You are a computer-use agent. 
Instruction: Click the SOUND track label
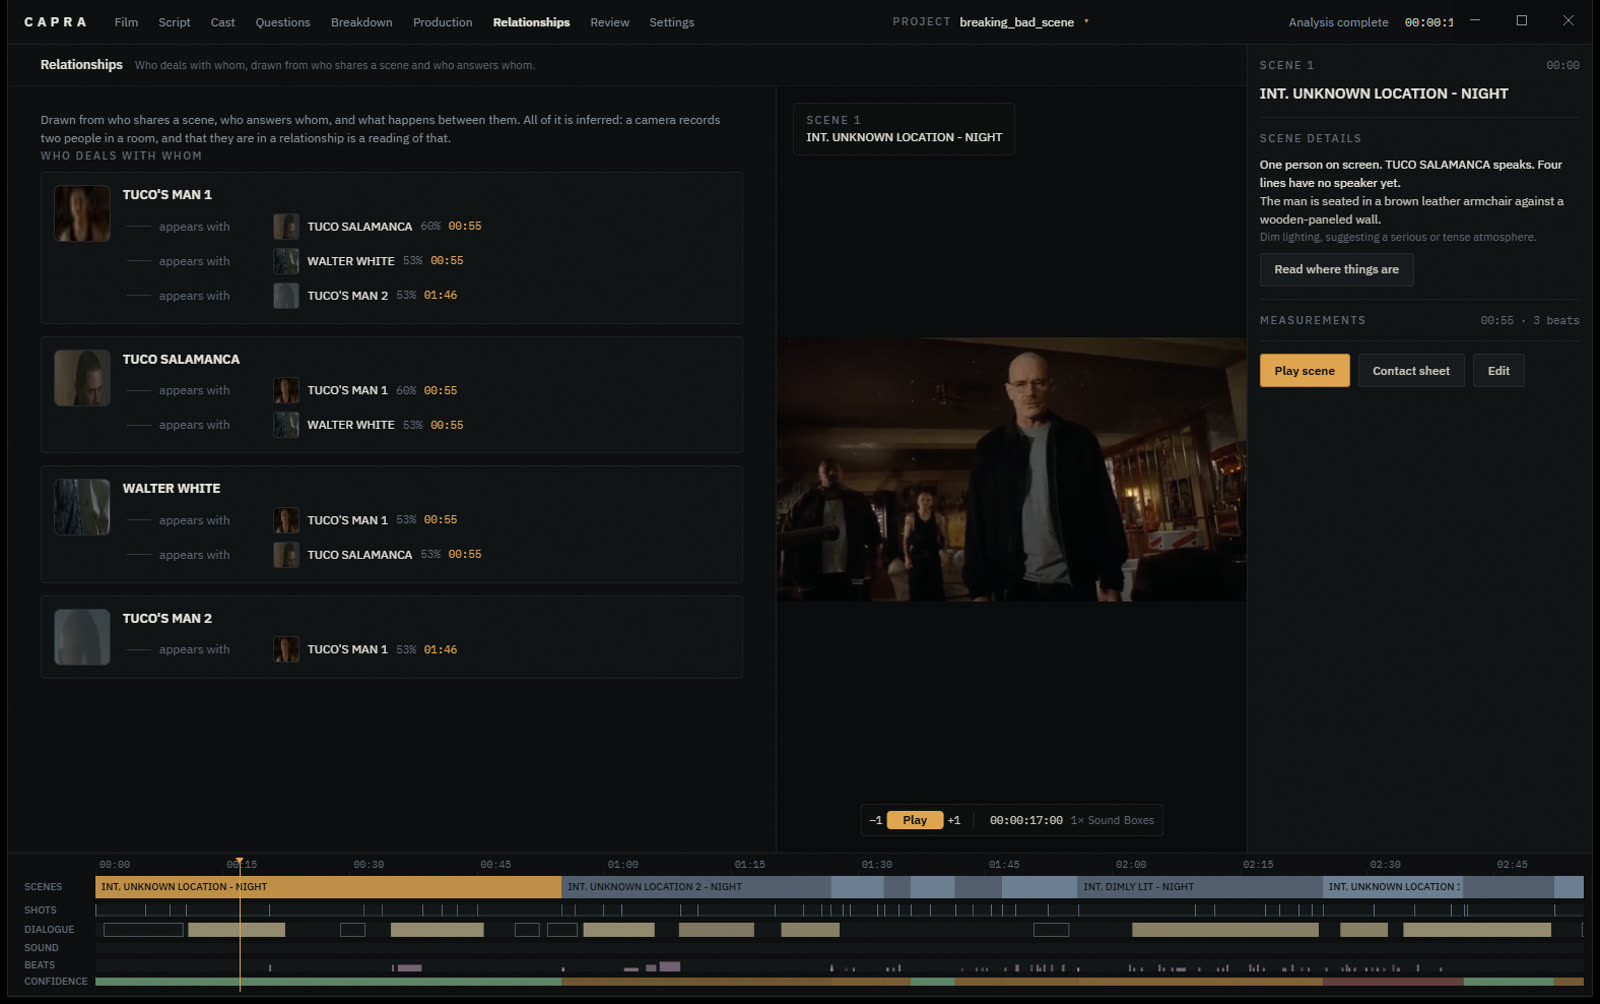point(41,948)
